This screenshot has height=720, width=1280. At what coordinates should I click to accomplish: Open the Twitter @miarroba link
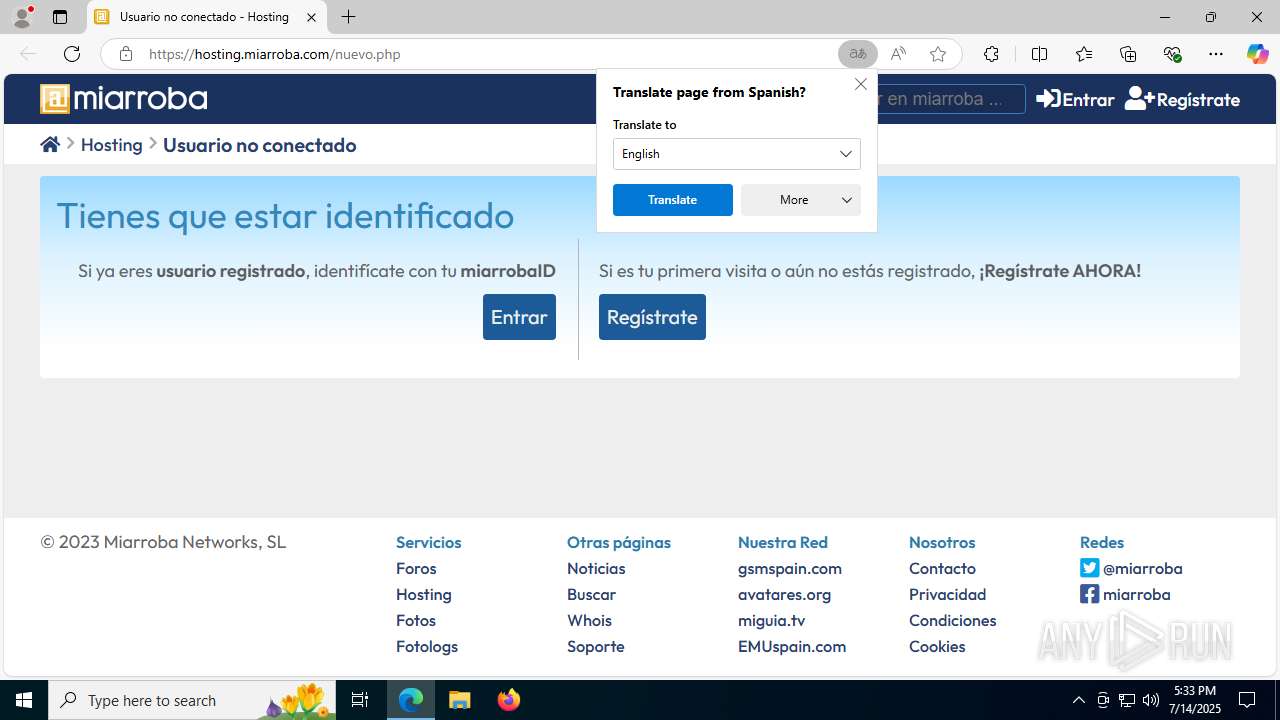(x=1131, y=568)
